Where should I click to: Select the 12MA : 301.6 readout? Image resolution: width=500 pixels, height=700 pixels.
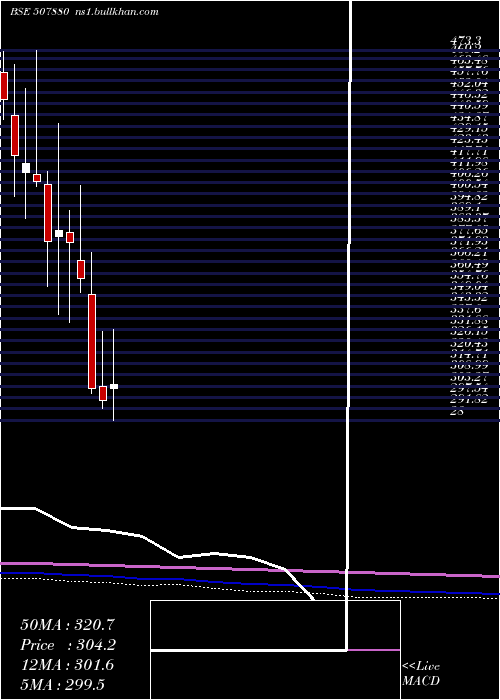tap(67, 665)
